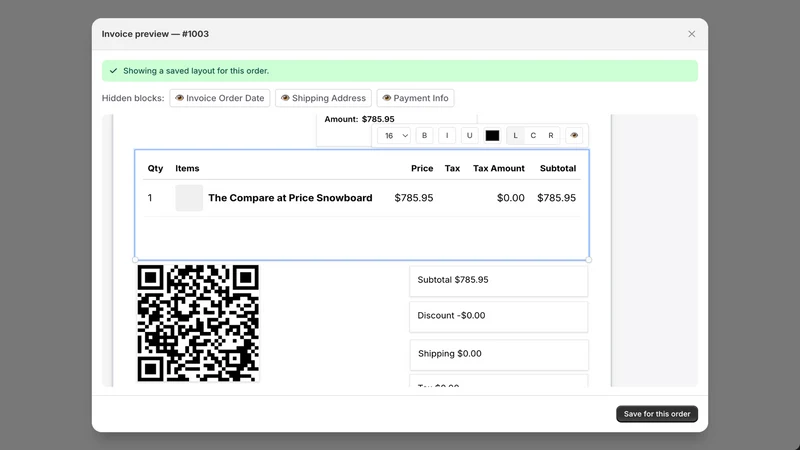Click the bottom-right resize handle of table block
The image size is (800, 450).
coord(589,260)
